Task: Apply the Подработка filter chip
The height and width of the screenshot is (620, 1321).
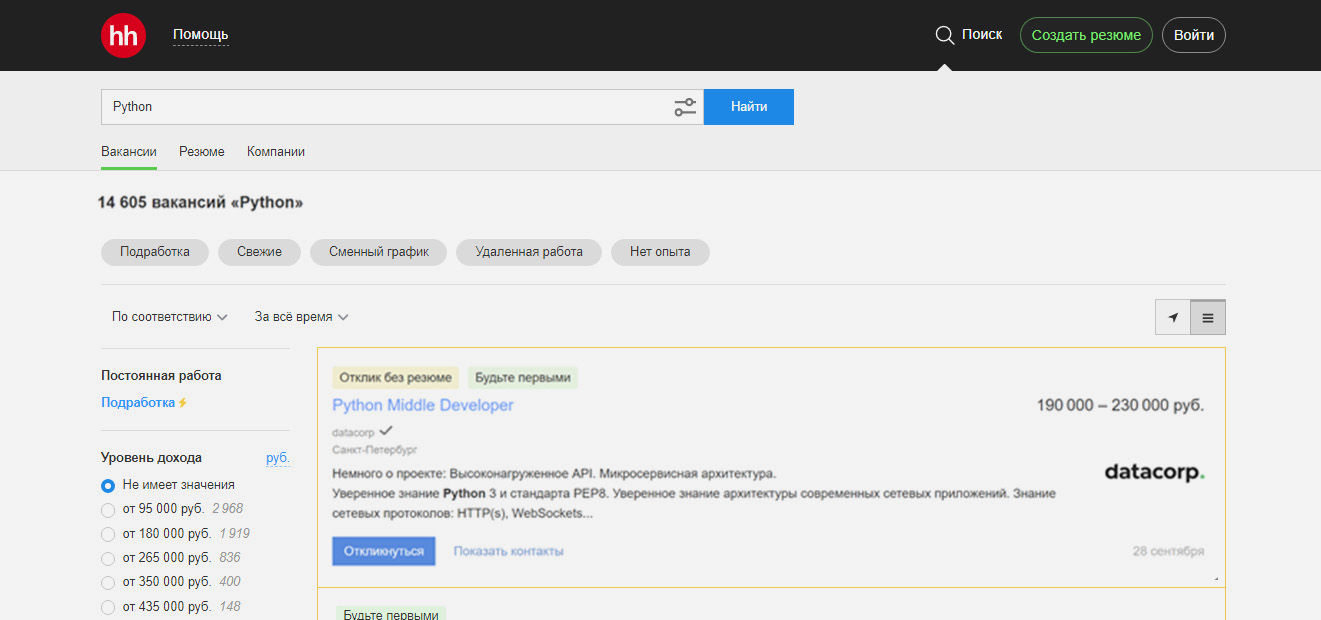Action: click(x=155, y=252)
